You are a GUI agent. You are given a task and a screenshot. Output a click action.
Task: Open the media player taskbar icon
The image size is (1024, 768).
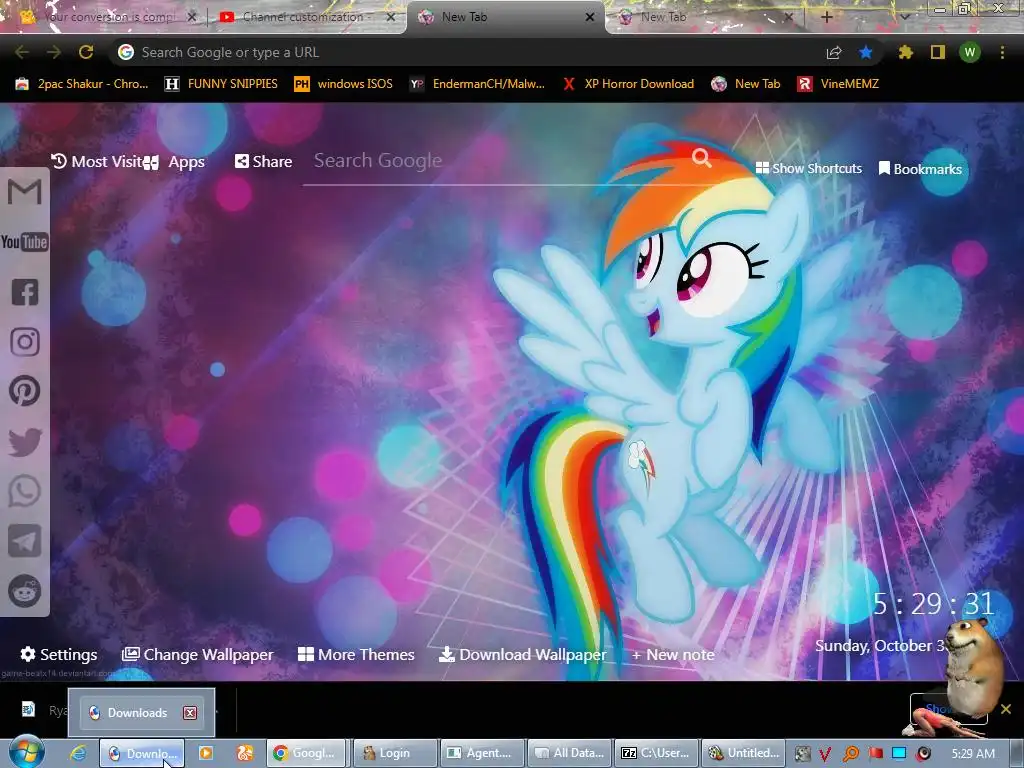[206, 753]
